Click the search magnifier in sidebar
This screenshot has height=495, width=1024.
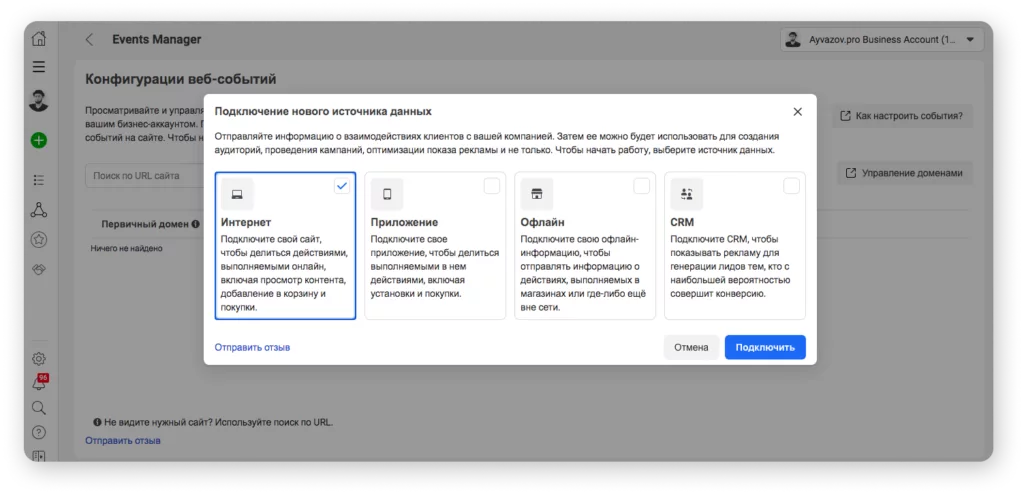pyautogui.click(x=39, y=408)
